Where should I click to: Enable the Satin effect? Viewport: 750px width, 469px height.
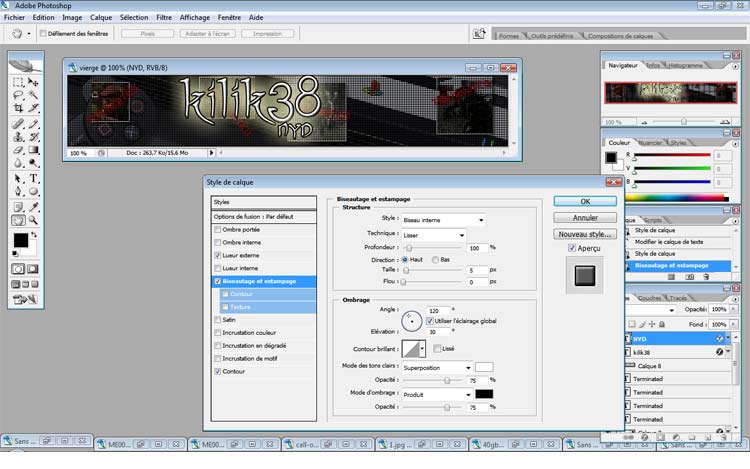point(218,320)
